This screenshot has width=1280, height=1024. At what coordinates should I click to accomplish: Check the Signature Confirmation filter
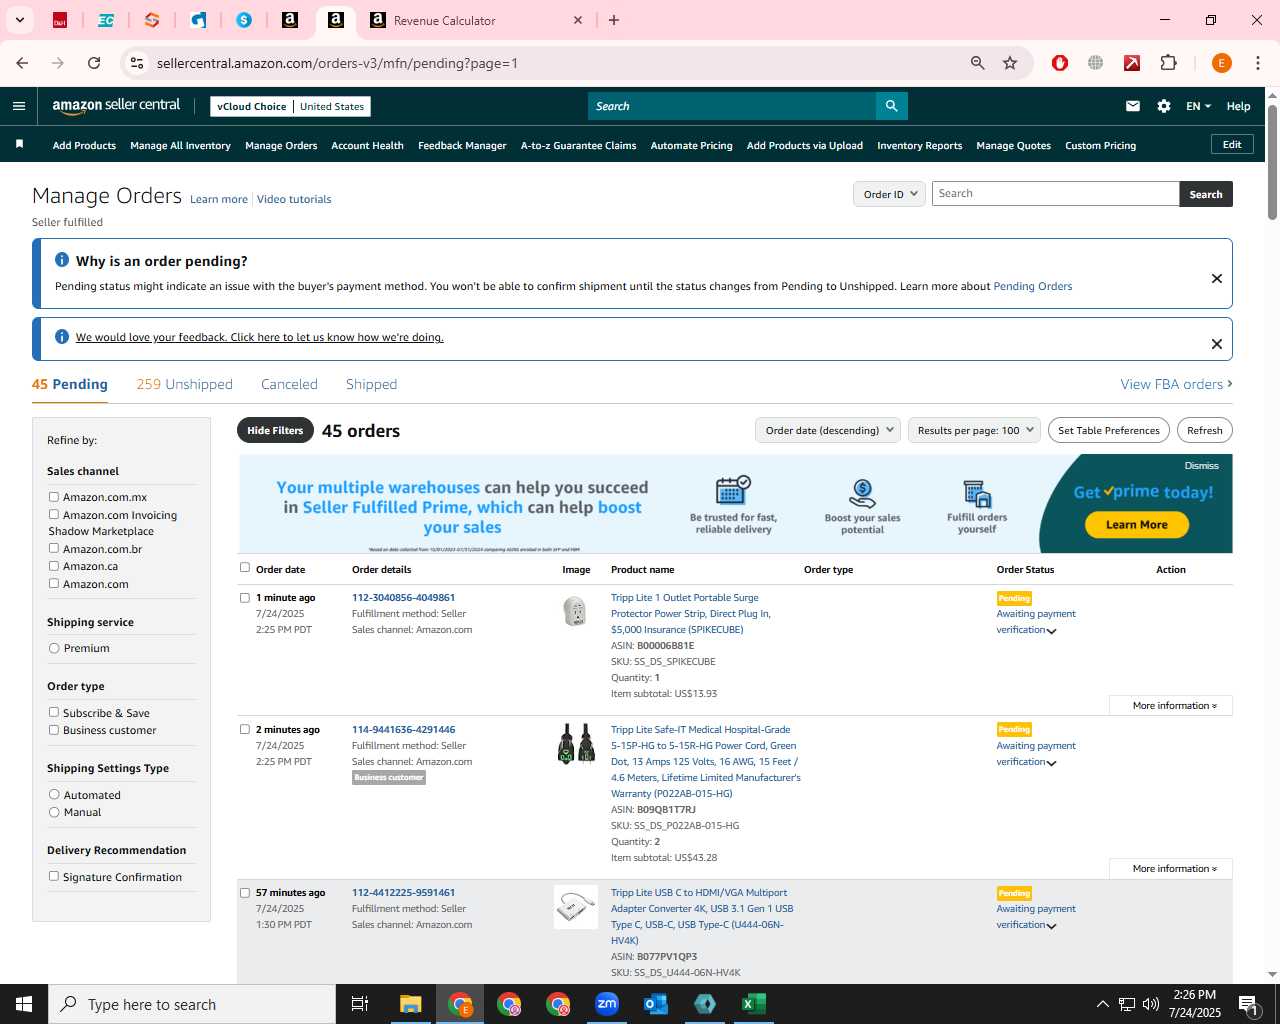54,876
